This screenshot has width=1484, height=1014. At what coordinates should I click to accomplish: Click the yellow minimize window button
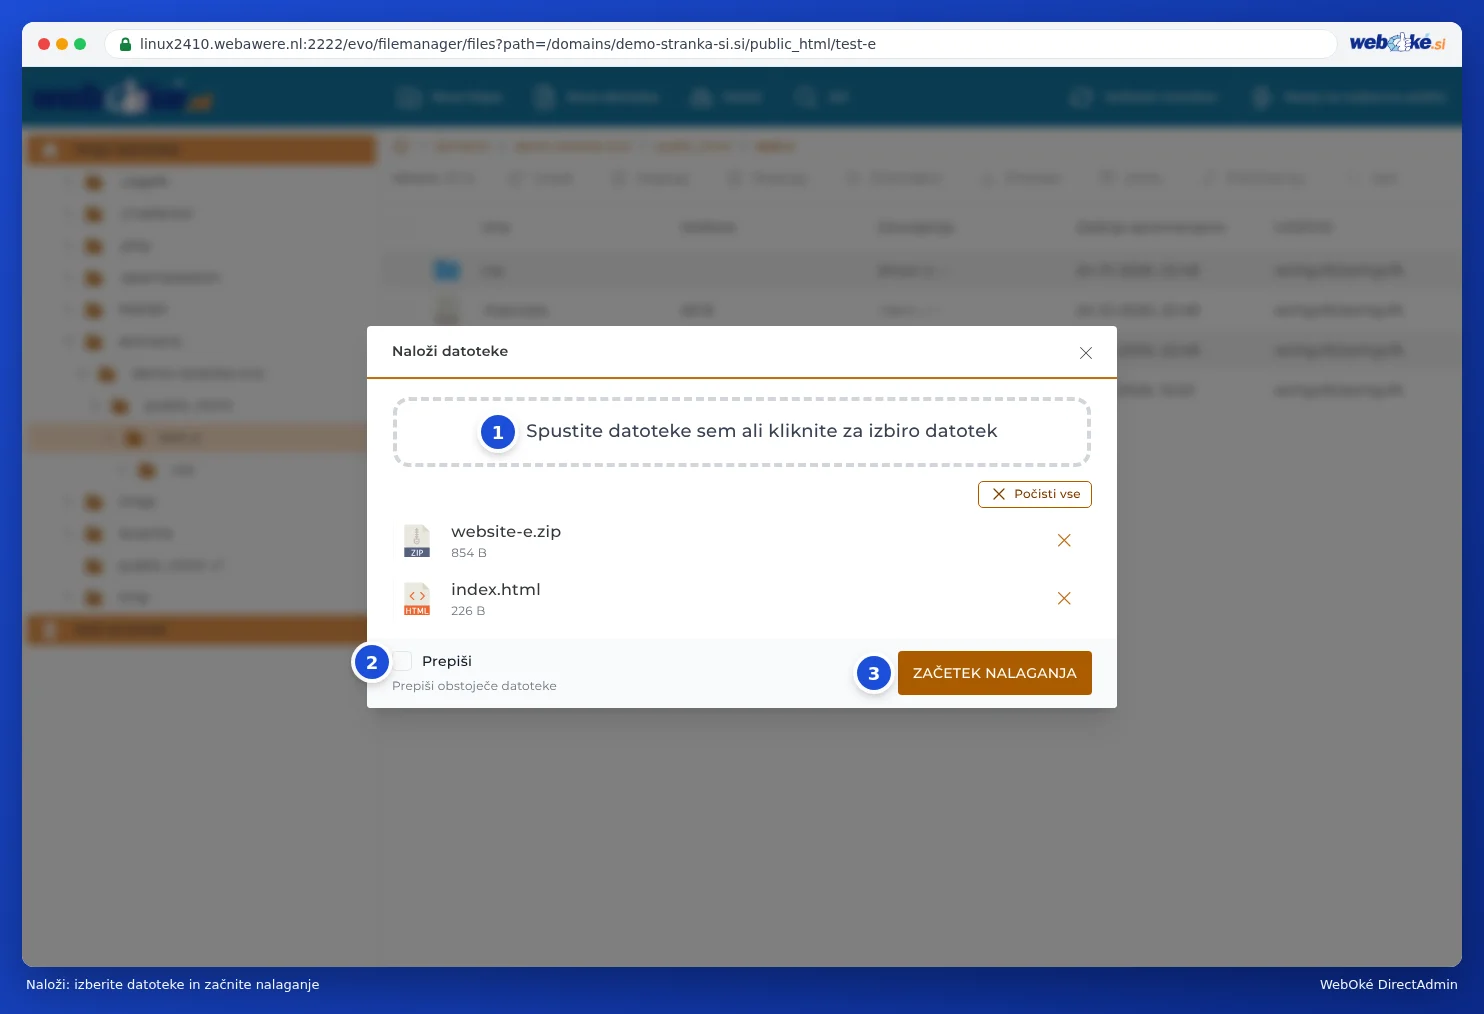pos(62,44)
